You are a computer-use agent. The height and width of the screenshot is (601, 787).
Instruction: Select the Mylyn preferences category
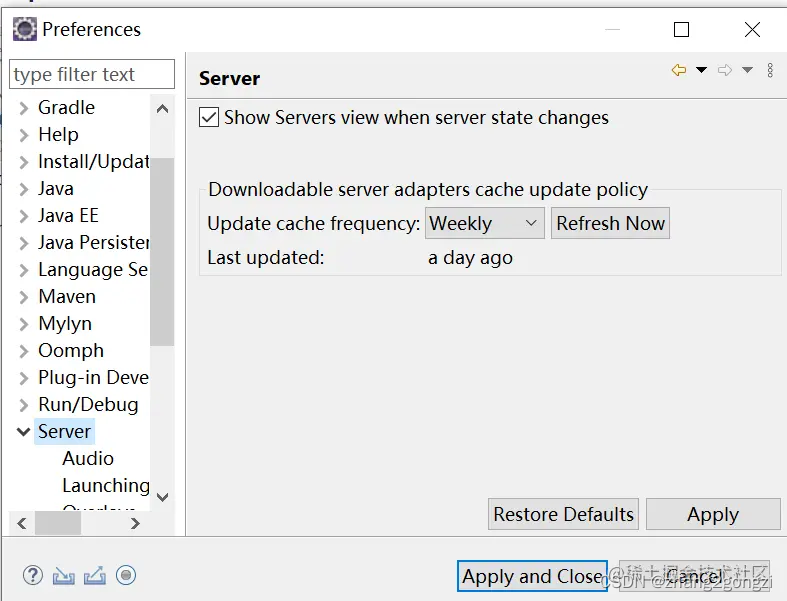65,324
